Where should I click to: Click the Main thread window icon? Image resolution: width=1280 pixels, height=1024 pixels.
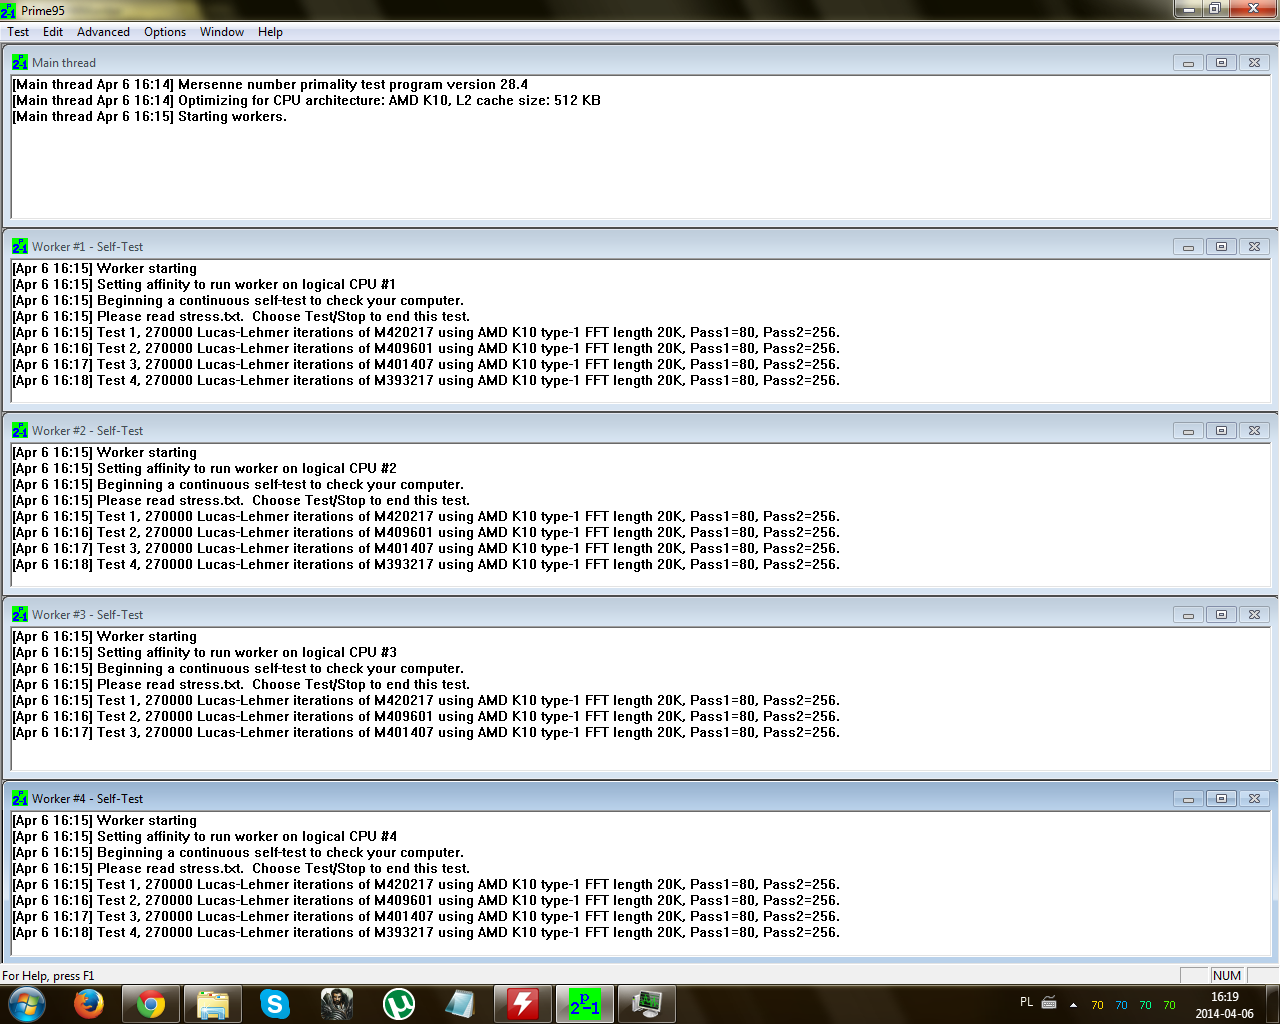coord(20,62)
